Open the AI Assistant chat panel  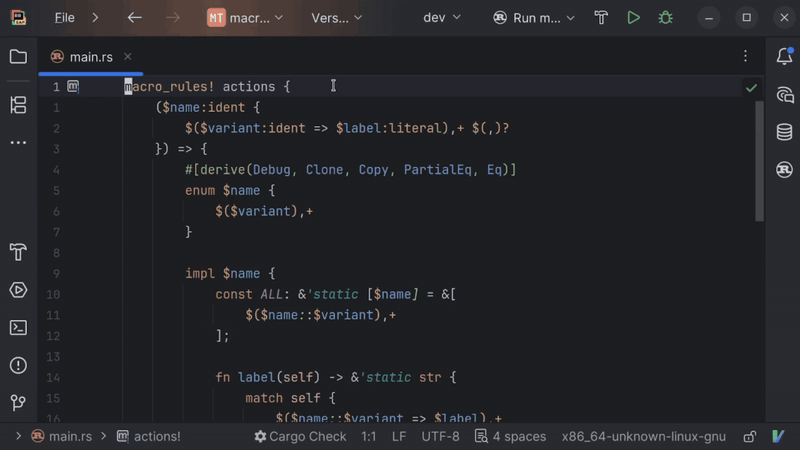784,95
